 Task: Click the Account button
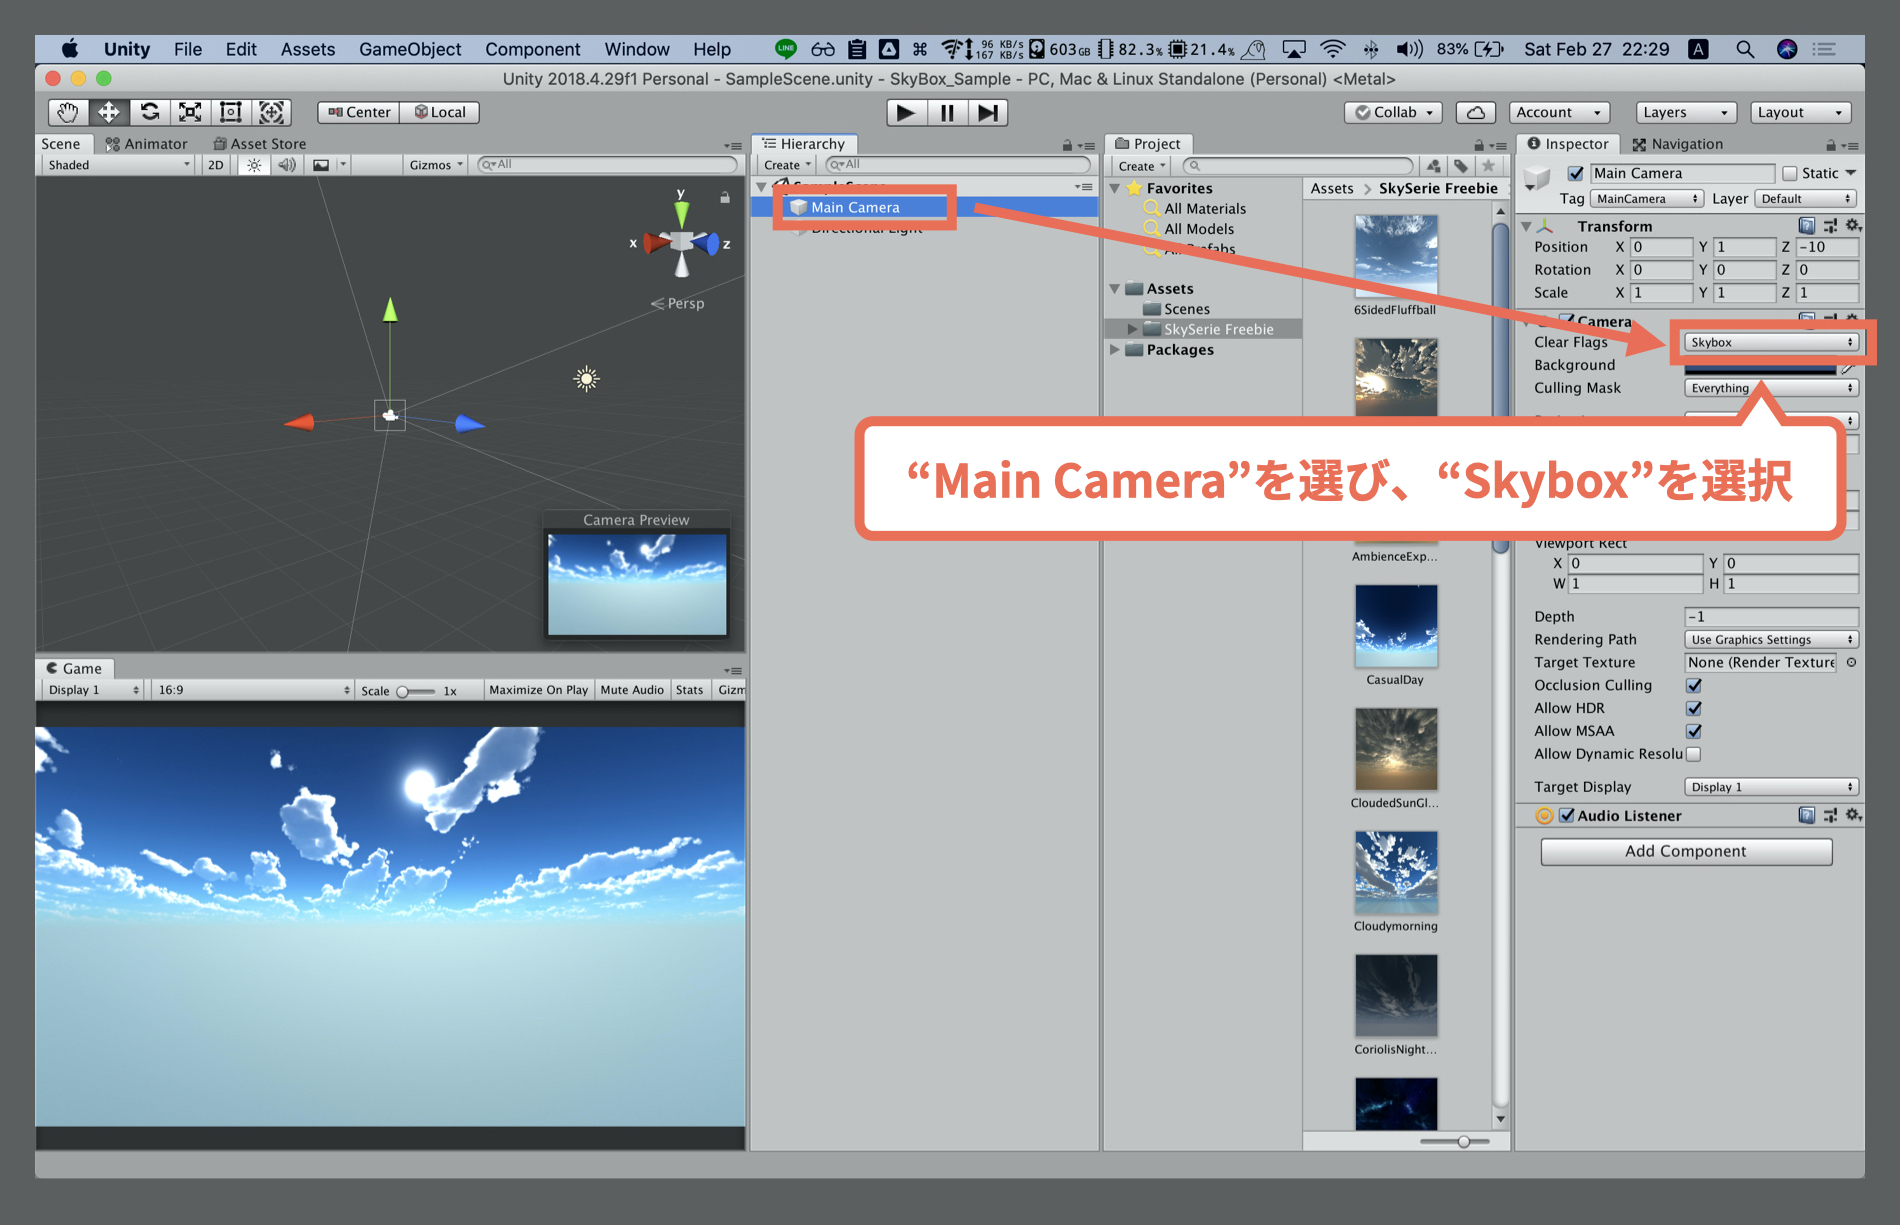point(1559,112)
